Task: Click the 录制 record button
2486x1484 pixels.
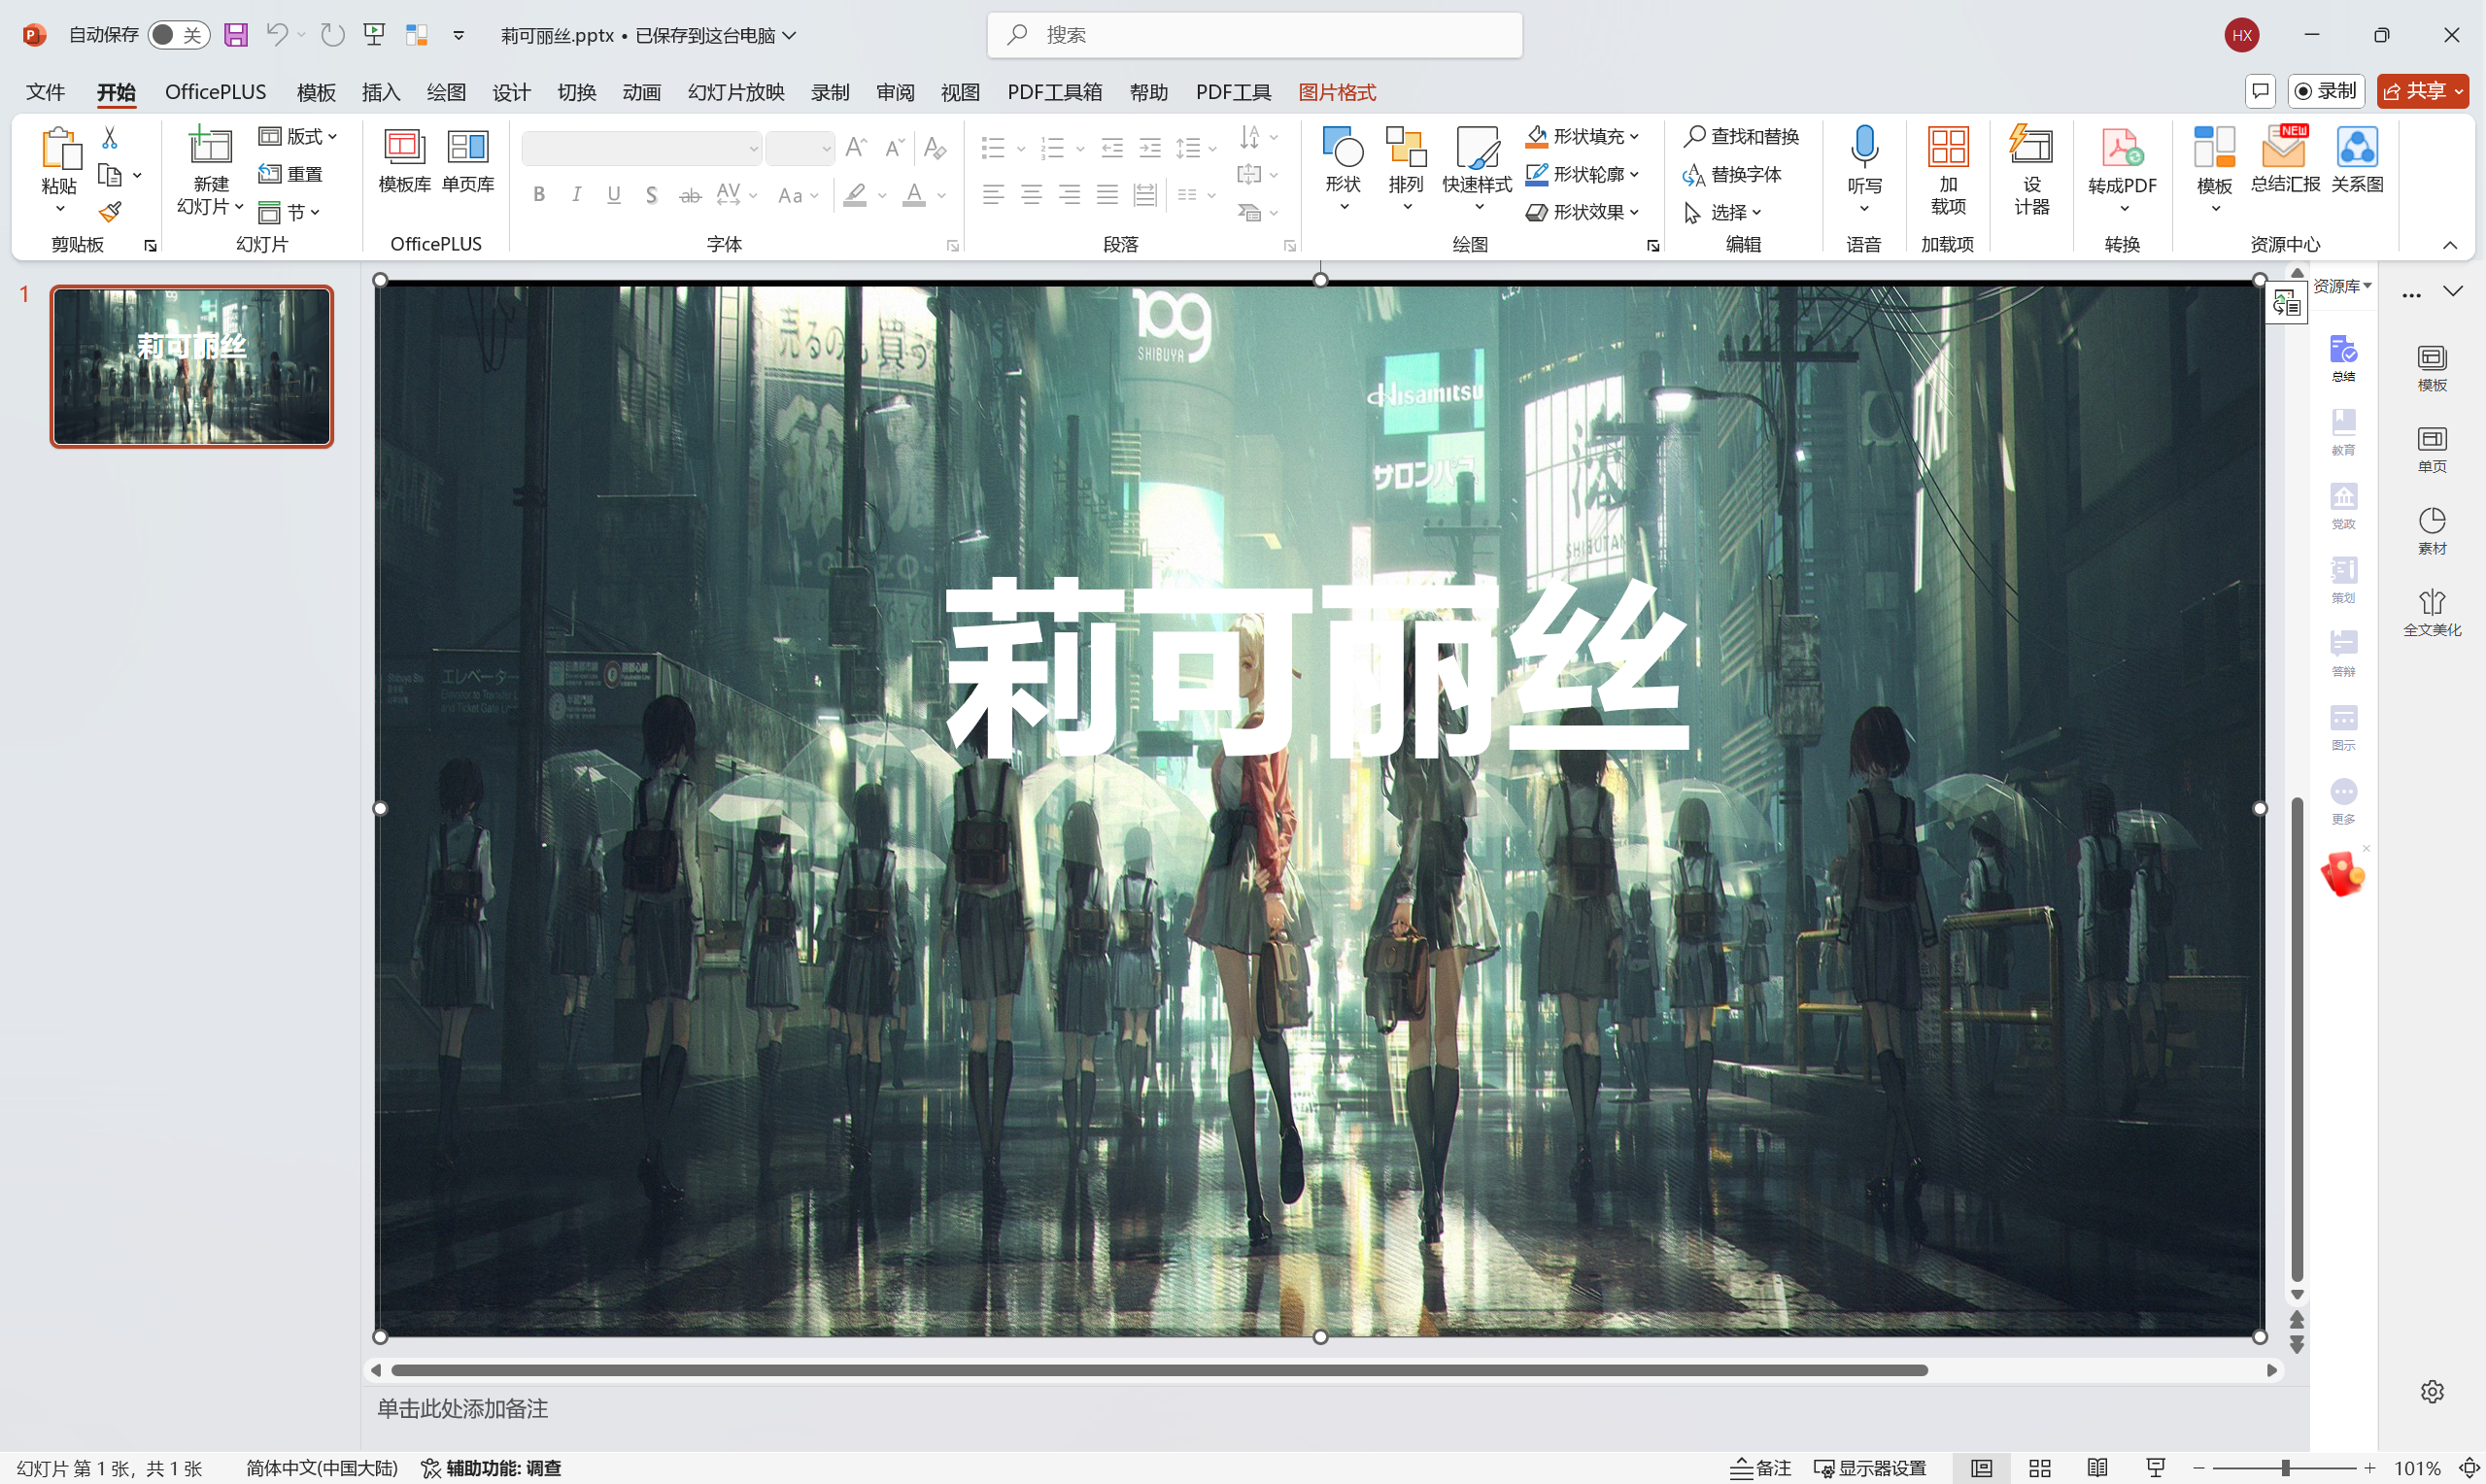Action: [2326, 91]
